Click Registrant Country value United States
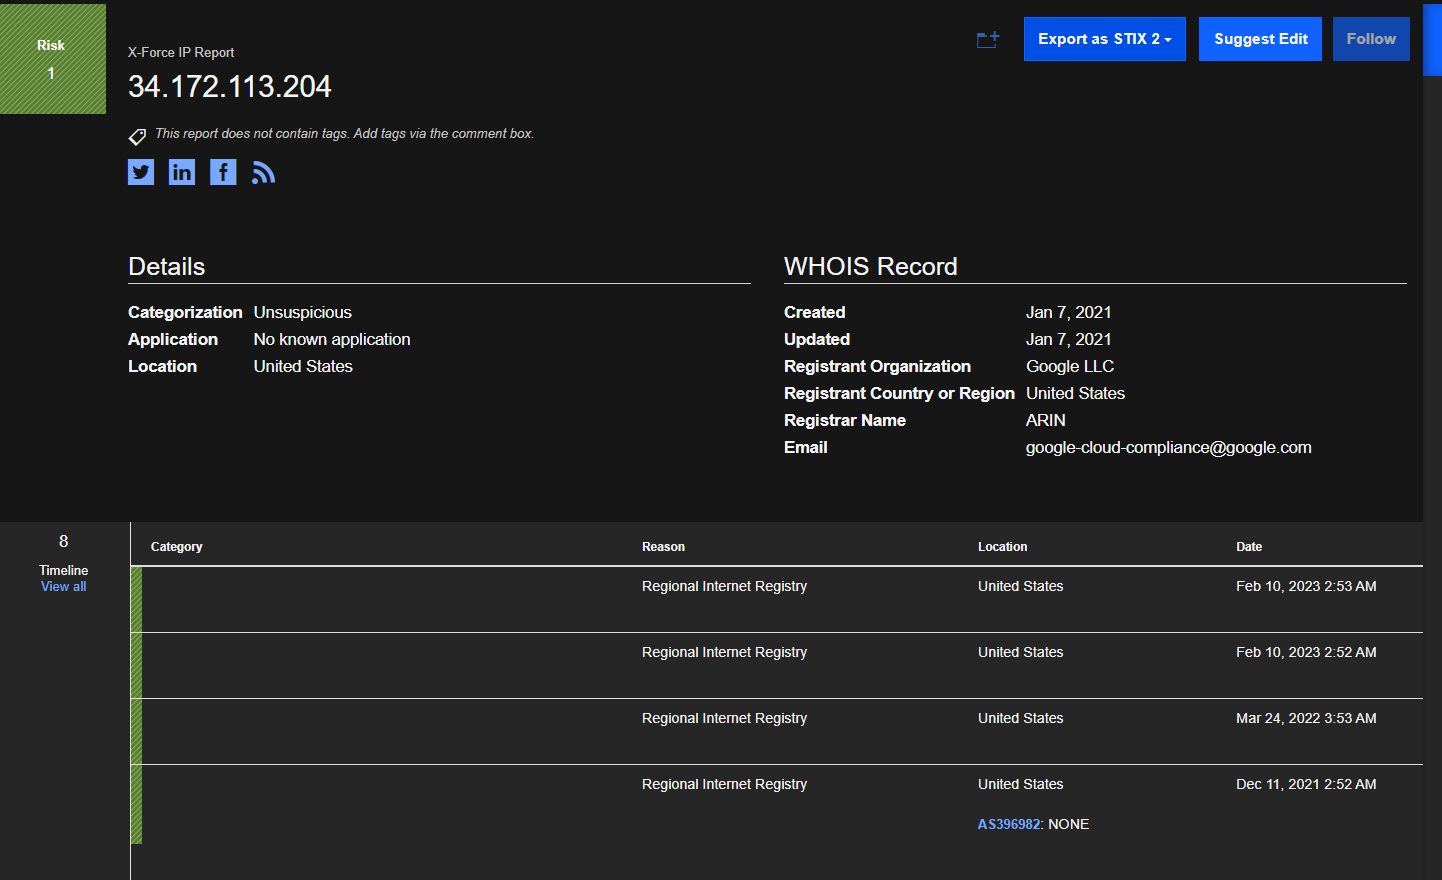This screenshot has width=1442, height=880. tap(1075, 393)
